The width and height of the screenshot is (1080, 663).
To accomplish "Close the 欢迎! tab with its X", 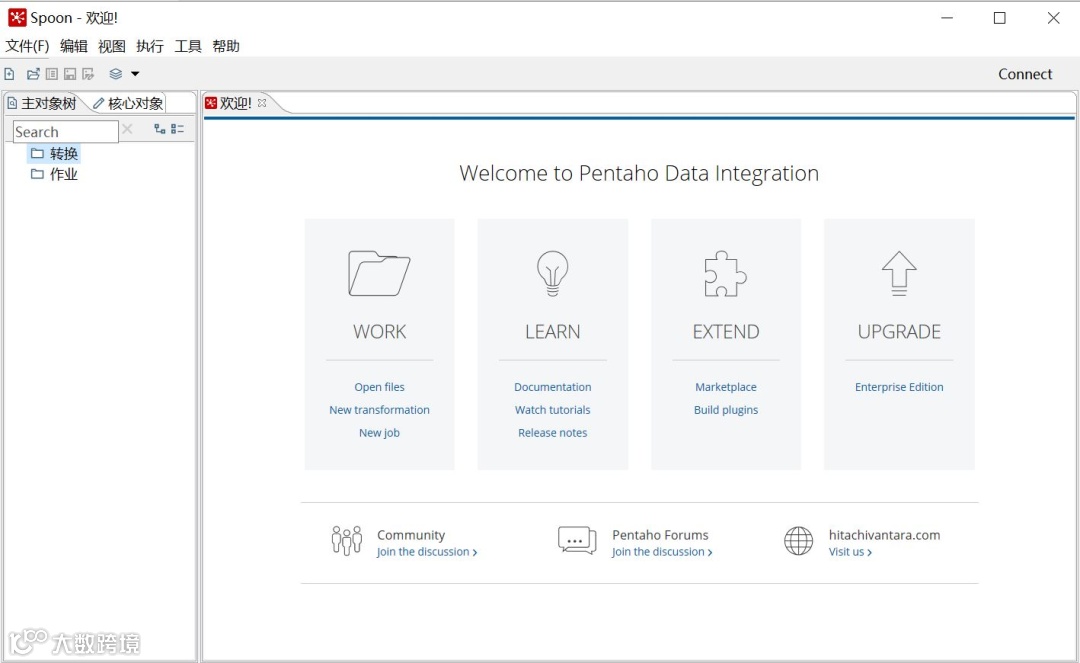I will coord(262,103).
